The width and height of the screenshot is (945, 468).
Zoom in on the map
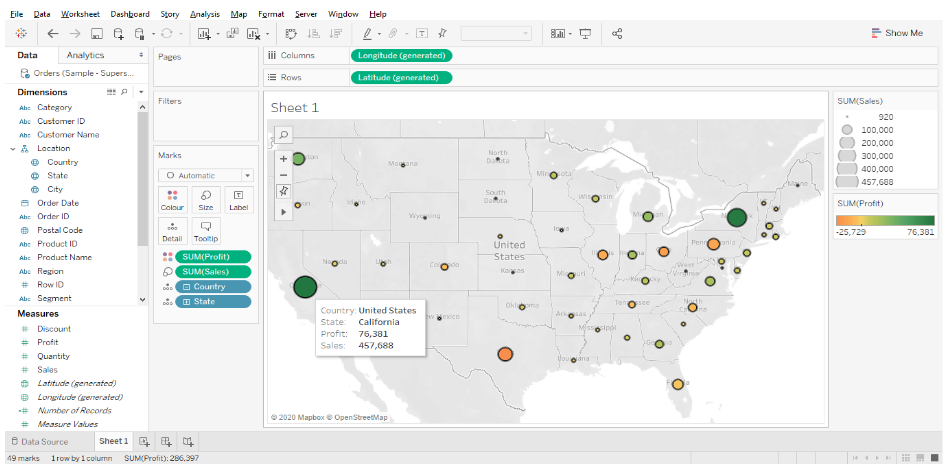click(283, 159)
